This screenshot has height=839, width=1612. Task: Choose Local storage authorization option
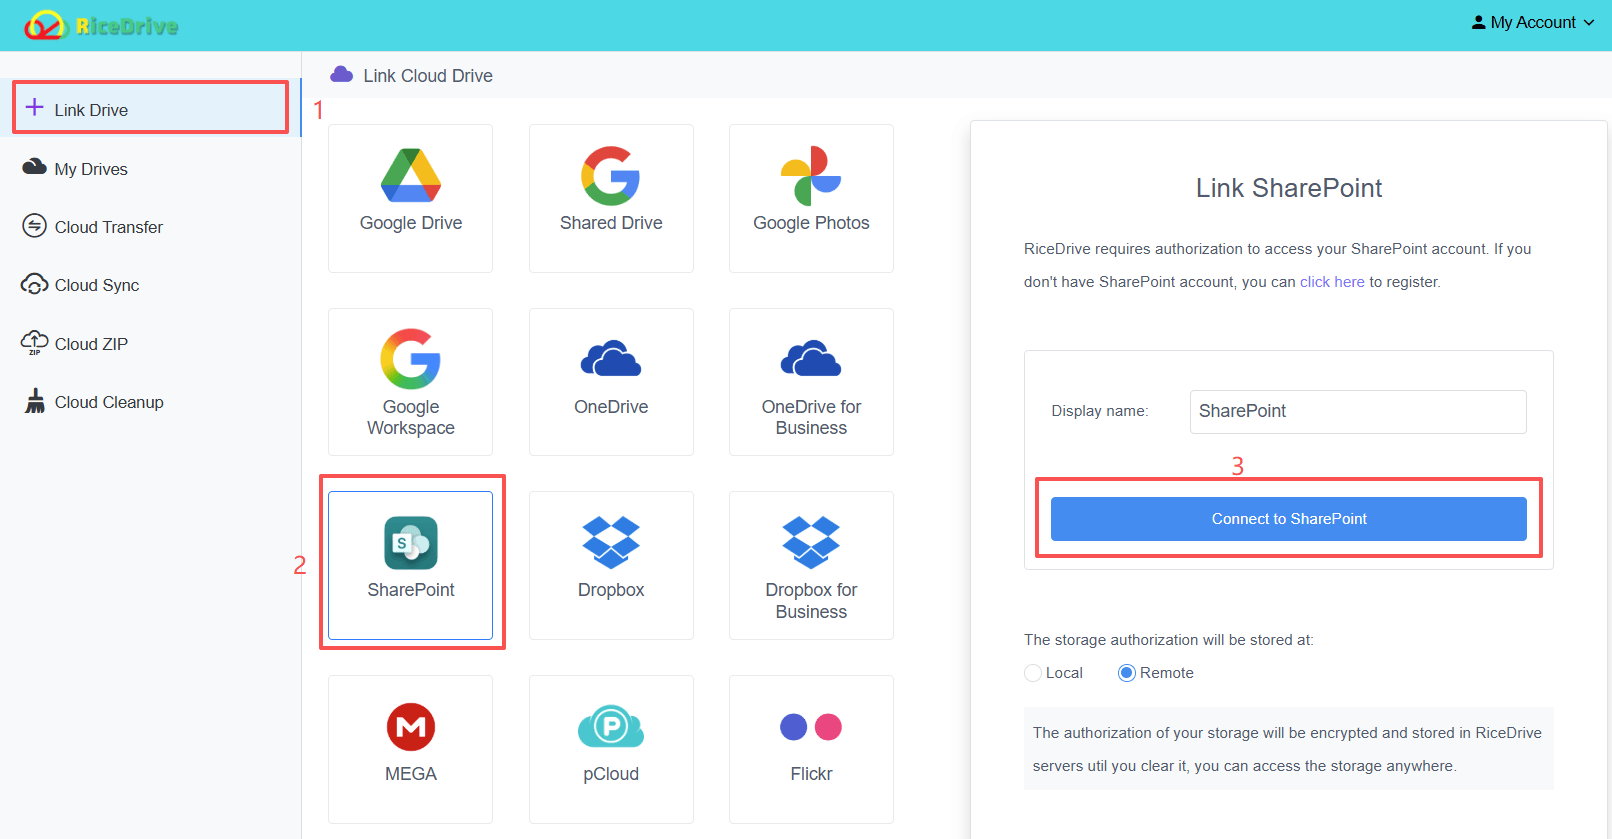click(1033, 673)
